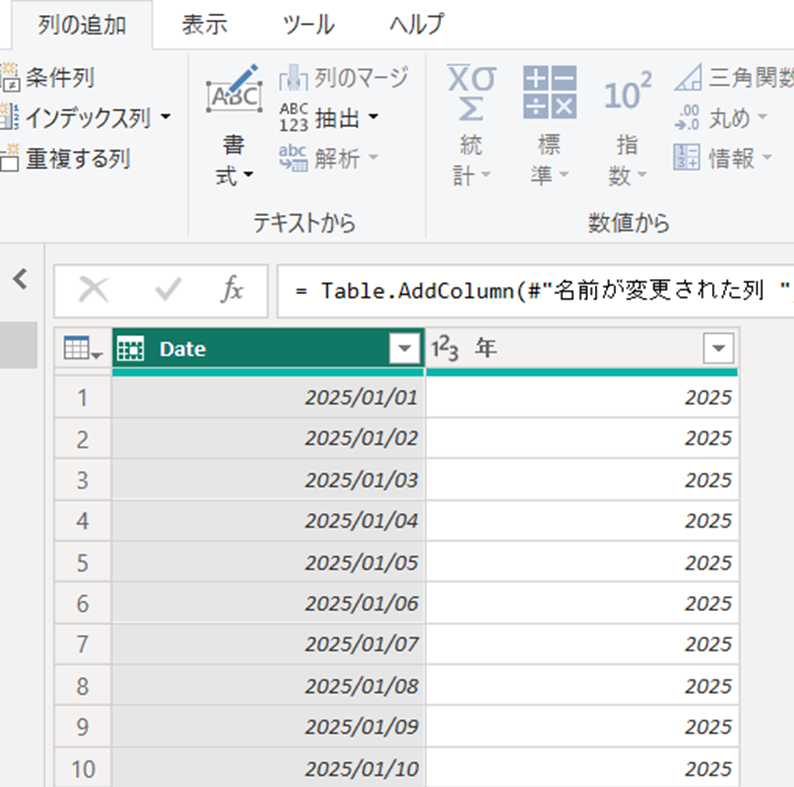This screenshot has width=794, height=787.
Task: Open the Date column filter dropdown
Action: point(405,349)
